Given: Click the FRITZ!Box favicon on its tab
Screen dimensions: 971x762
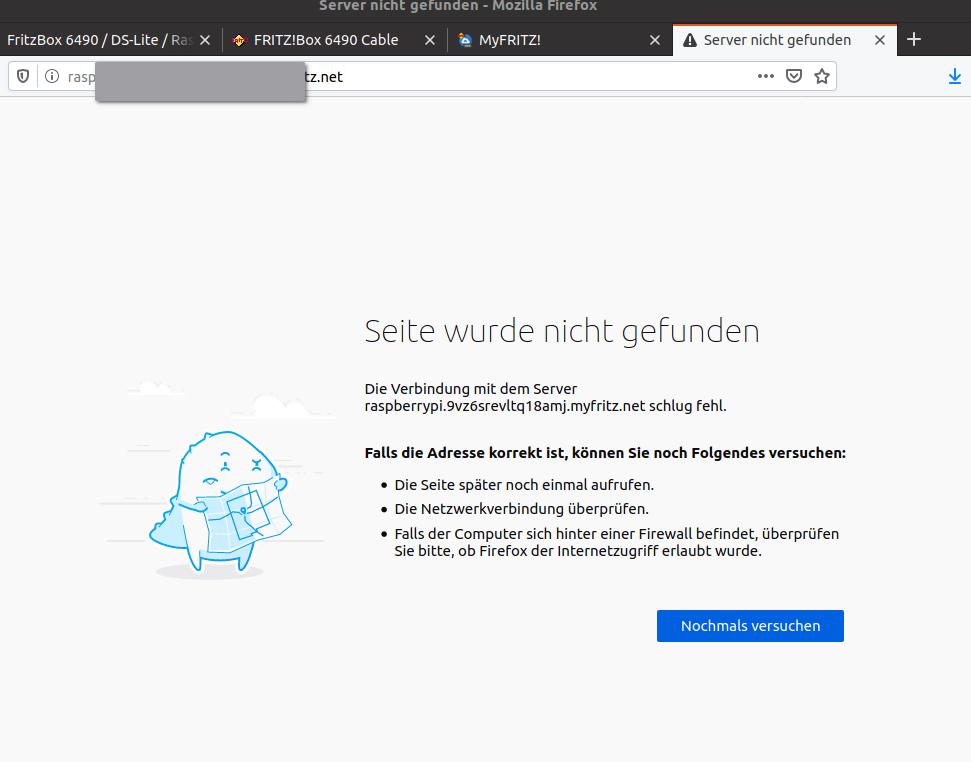Looking at the screenshot, I should 239,40.
